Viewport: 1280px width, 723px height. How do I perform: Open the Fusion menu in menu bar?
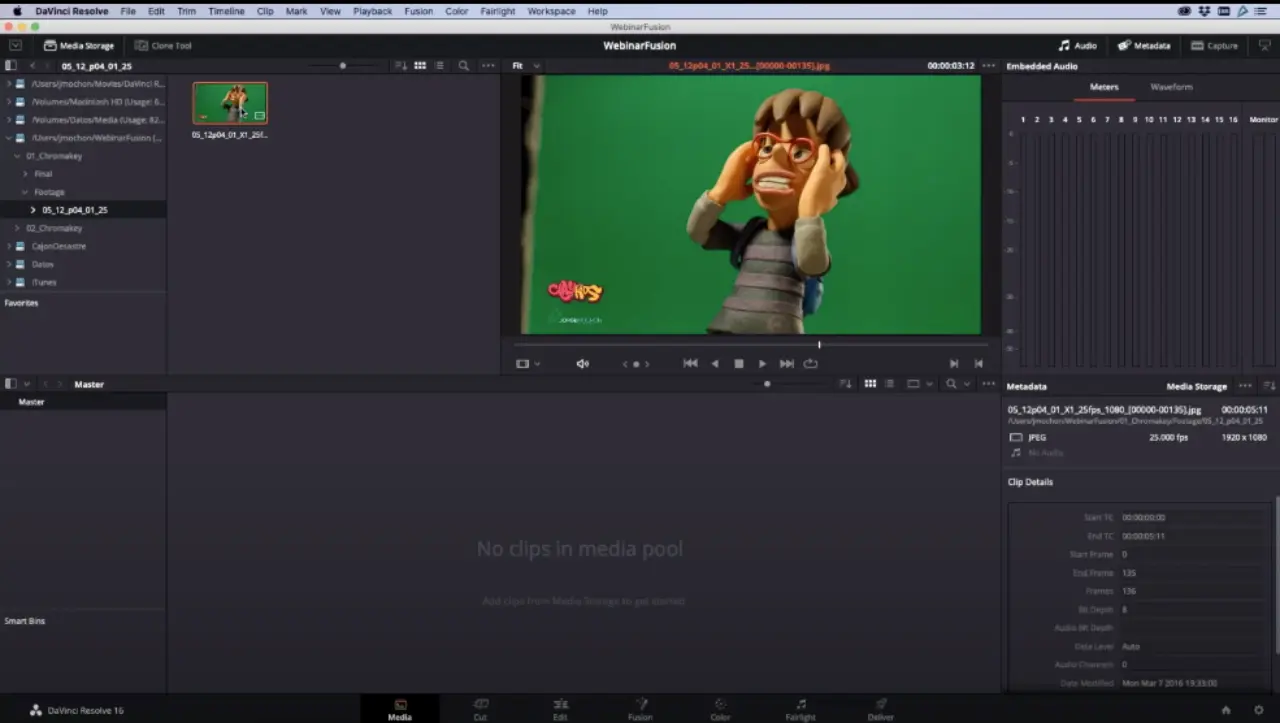[418, 11]
